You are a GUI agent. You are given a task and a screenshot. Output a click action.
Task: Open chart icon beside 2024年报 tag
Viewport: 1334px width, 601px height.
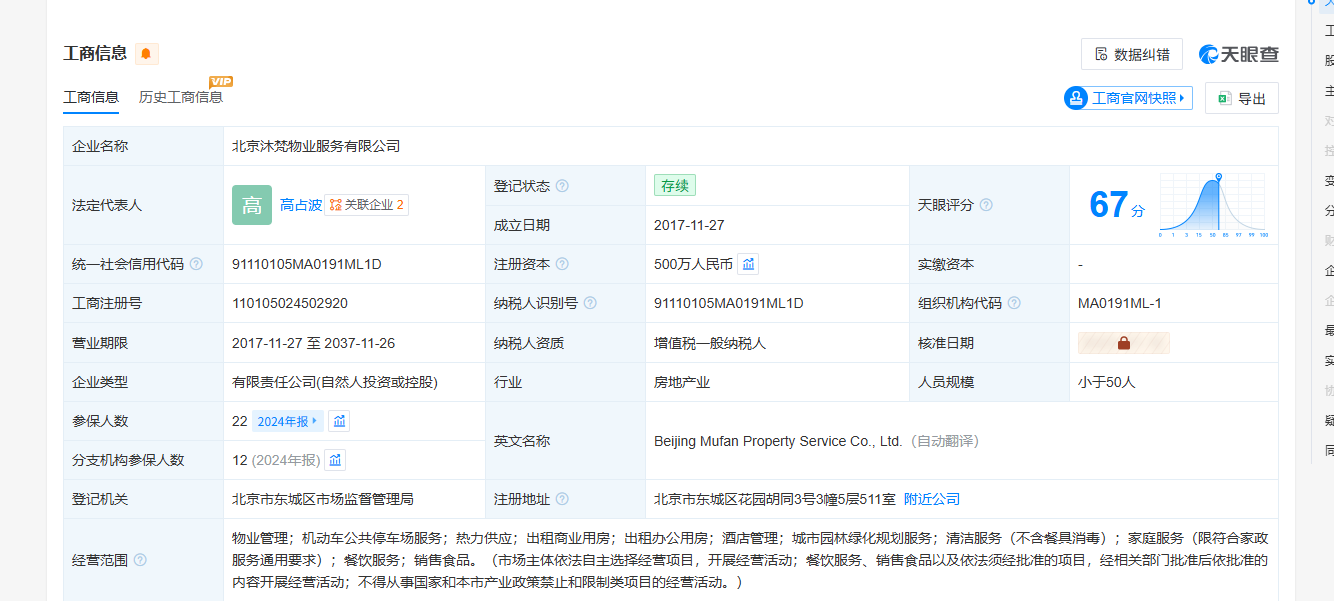339,421
